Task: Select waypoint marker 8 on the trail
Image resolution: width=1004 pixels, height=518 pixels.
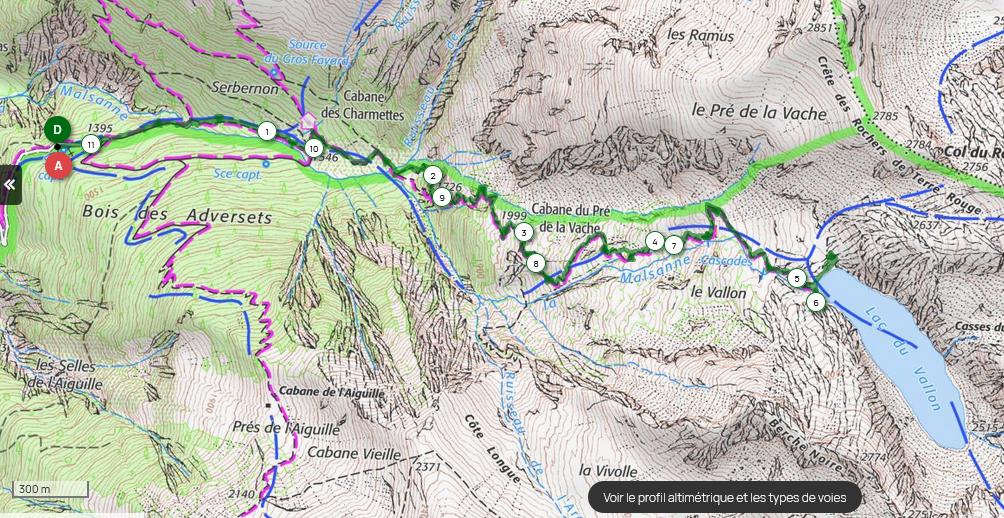Action: coord(536,263)
